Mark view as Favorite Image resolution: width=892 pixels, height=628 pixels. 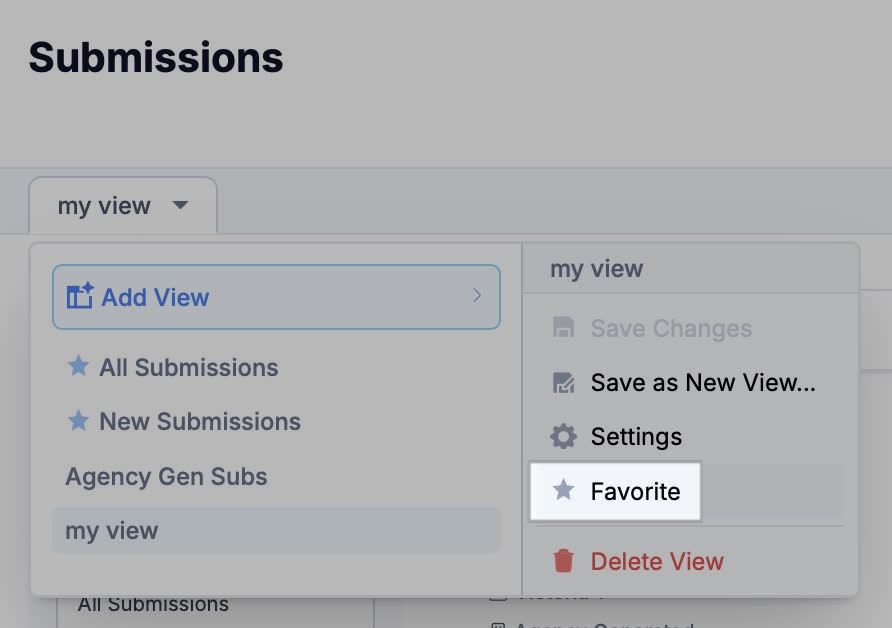click(x=635, y=491)
